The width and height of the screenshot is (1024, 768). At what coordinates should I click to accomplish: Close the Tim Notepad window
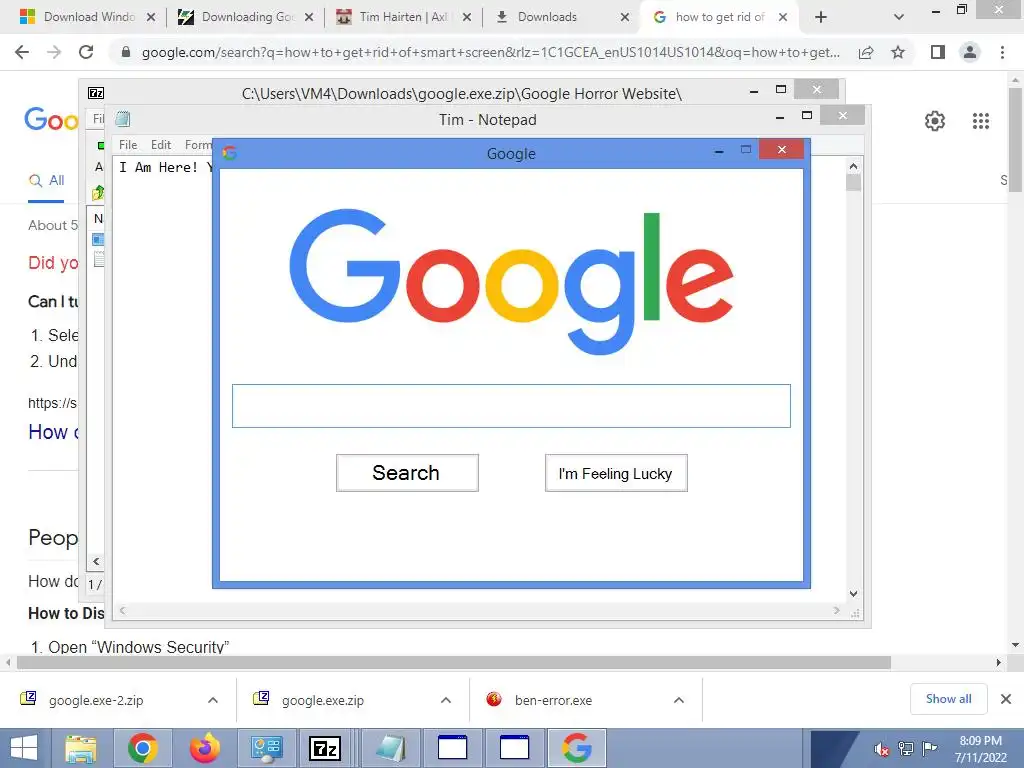[x=842, y=116]
